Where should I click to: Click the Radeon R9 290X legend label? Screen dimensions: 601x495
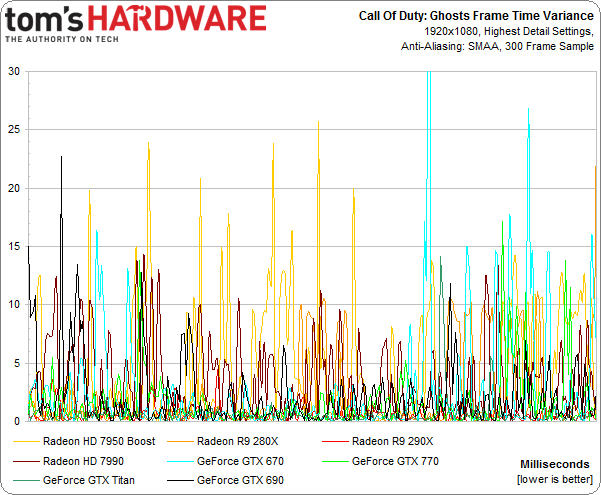(x=392, y=441)
